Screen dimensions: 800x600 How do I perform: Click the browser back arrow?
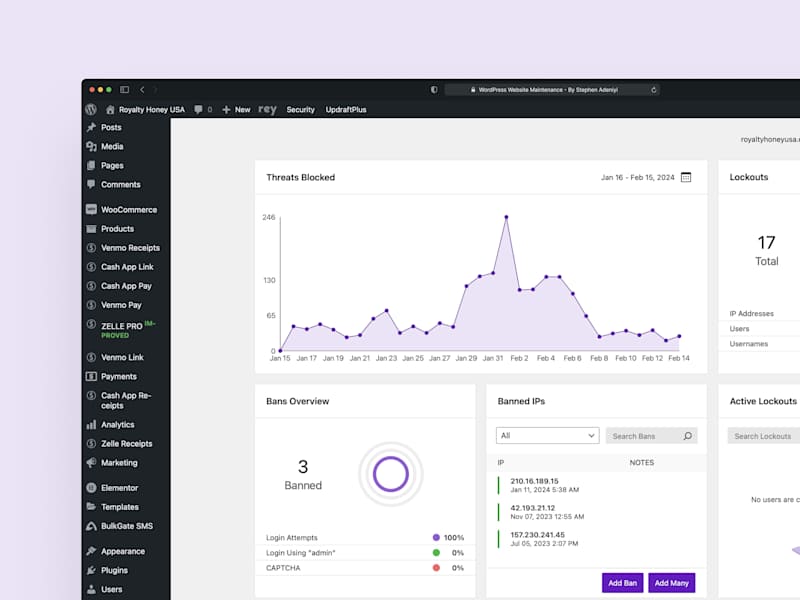[142, 90]
